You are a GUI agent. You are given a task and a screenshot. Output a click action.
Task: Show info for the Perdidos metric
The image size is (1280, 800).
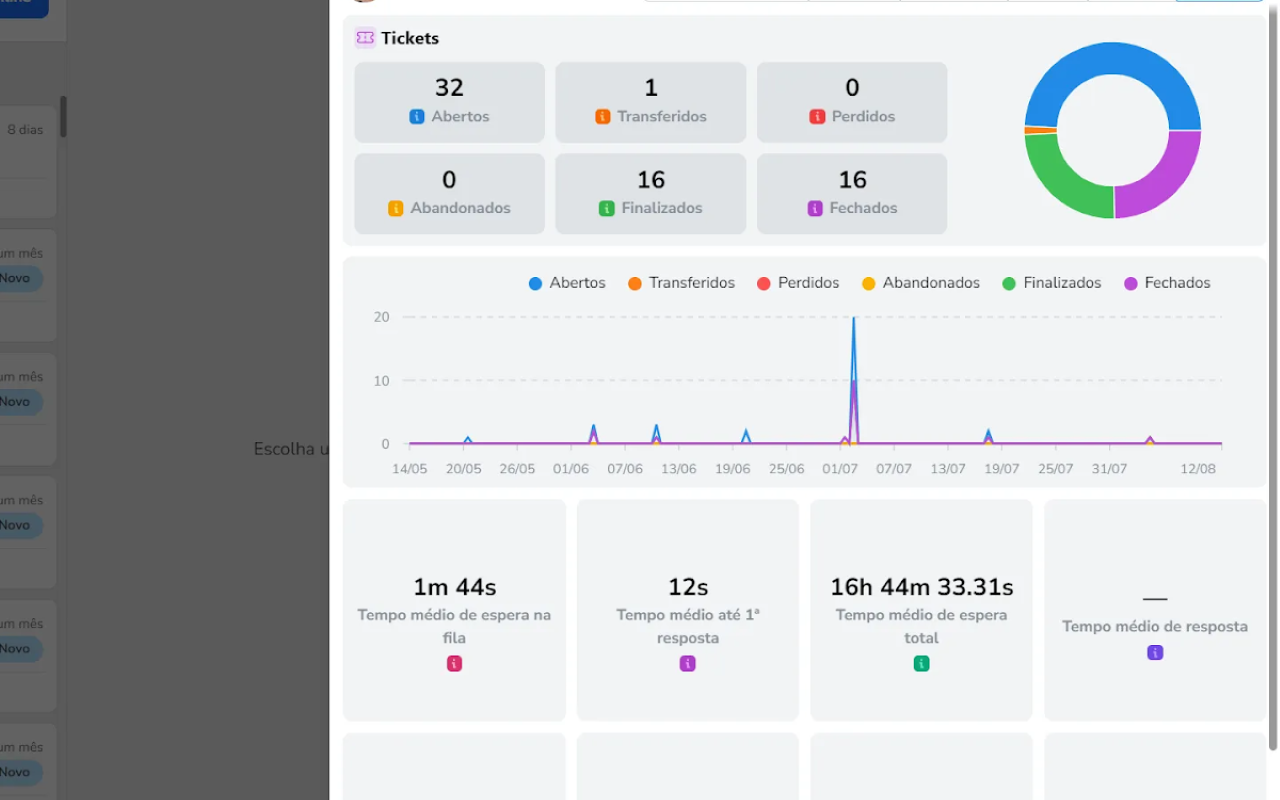(x=817, y=117)
